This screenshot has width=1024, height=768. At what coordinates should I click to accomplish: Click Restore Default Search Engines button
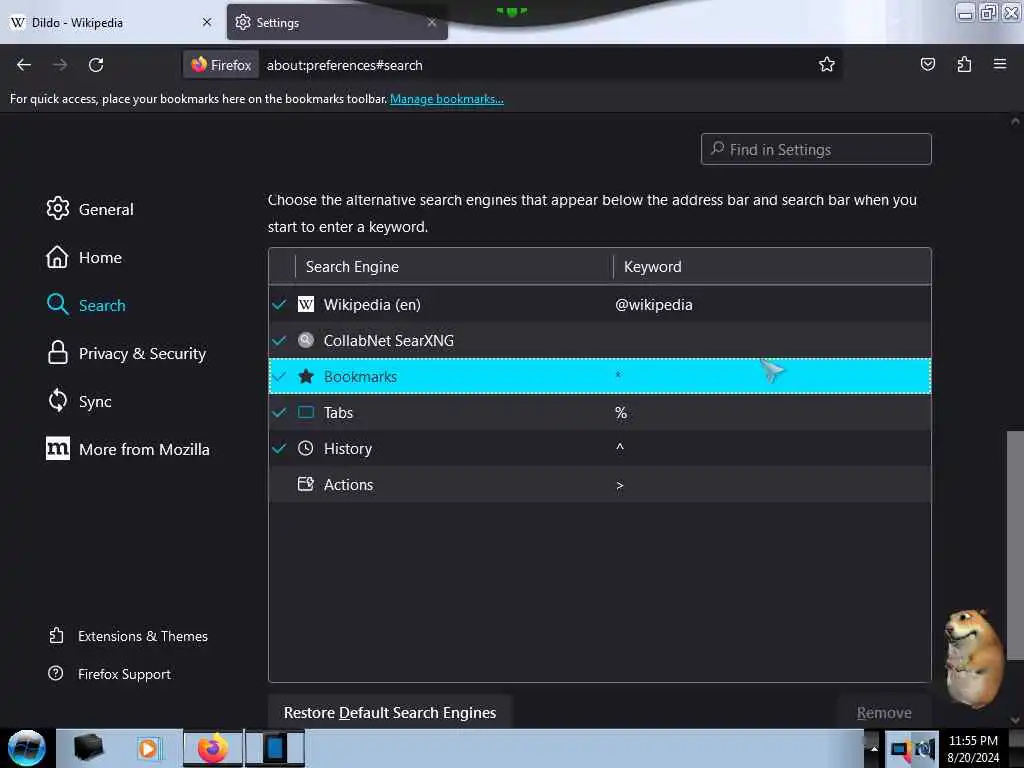click(x=390, y=712)
